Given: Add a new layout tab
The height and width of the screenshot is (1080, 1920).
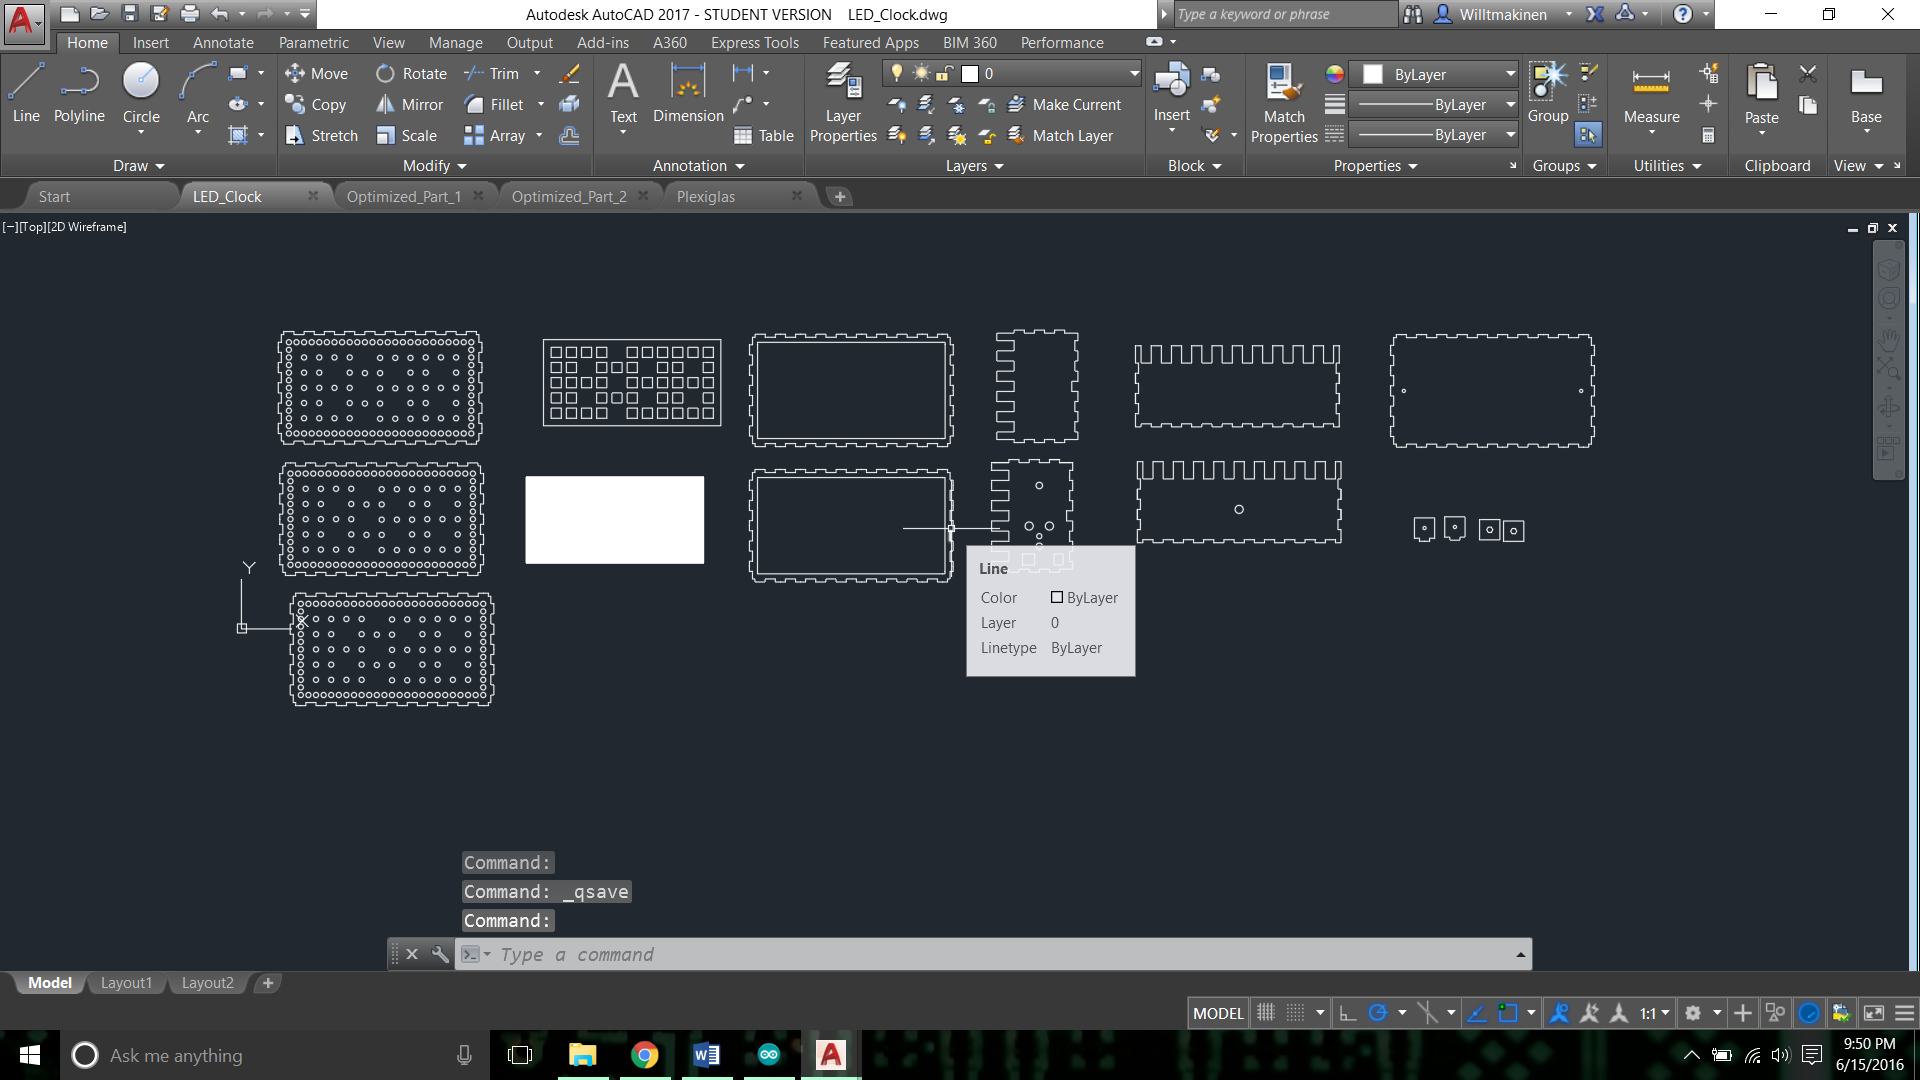Looking at the screenshot, I should [x=268, y=983].
